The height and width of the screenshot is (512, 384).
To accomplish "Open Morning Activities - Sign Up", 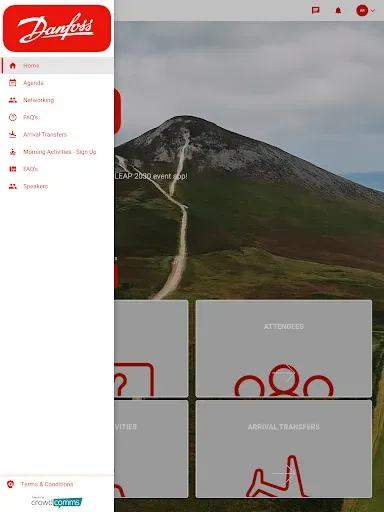I will (x=57, y=152).
